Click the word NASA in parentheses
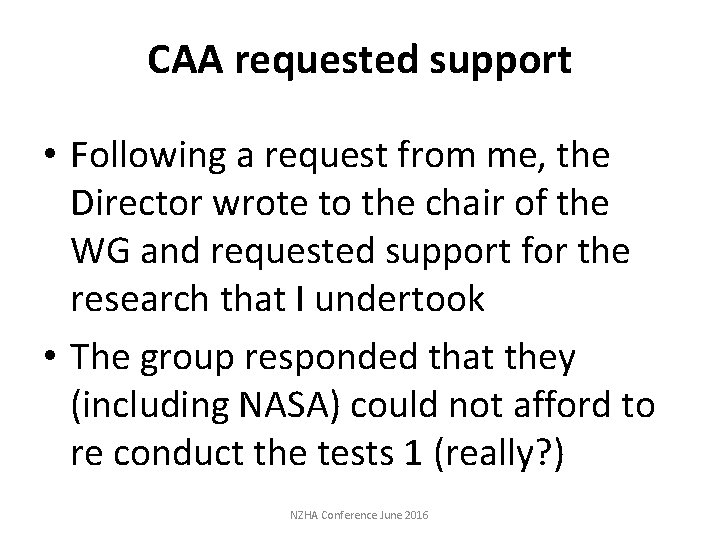 tap(284, 405)
